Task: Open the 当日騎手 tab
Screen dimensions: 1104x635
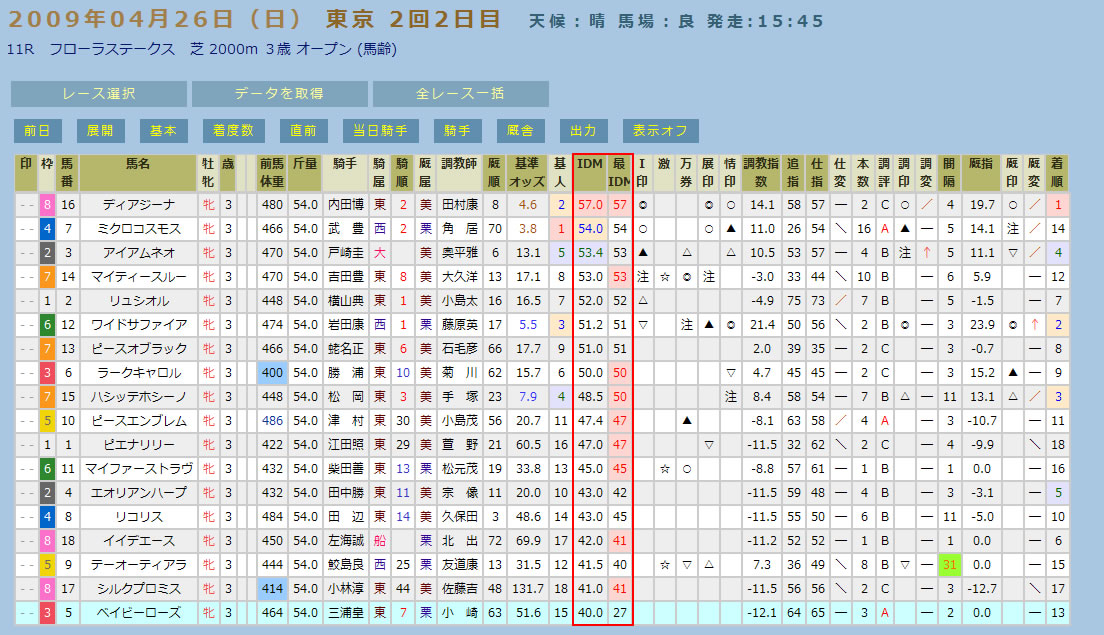Action: pos(380,131)
